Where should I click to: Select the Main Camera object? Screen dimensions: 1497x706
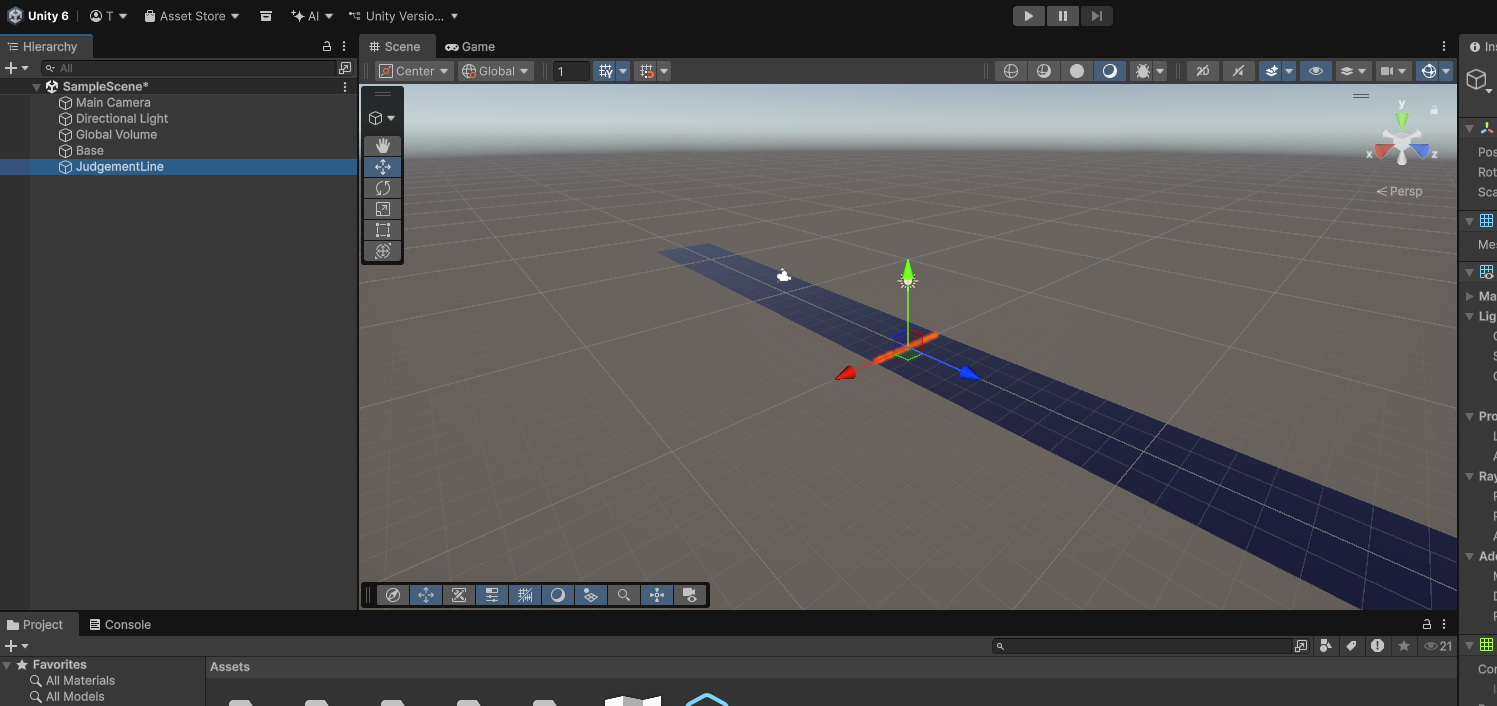(x=113, y=103)
